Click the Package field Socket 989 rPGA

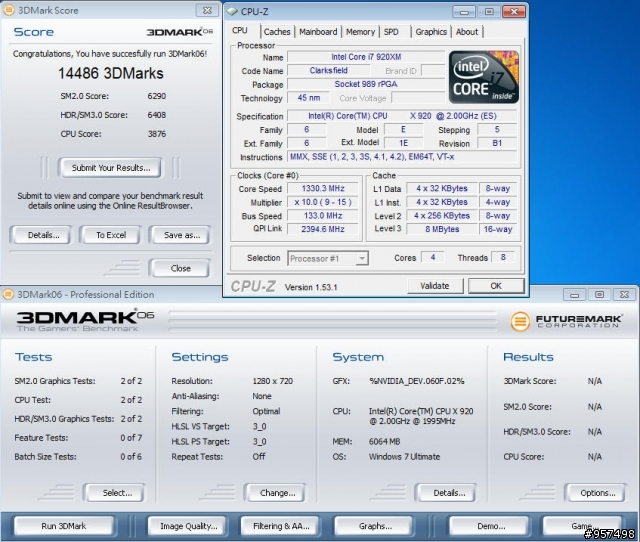[x=366, y=84]
